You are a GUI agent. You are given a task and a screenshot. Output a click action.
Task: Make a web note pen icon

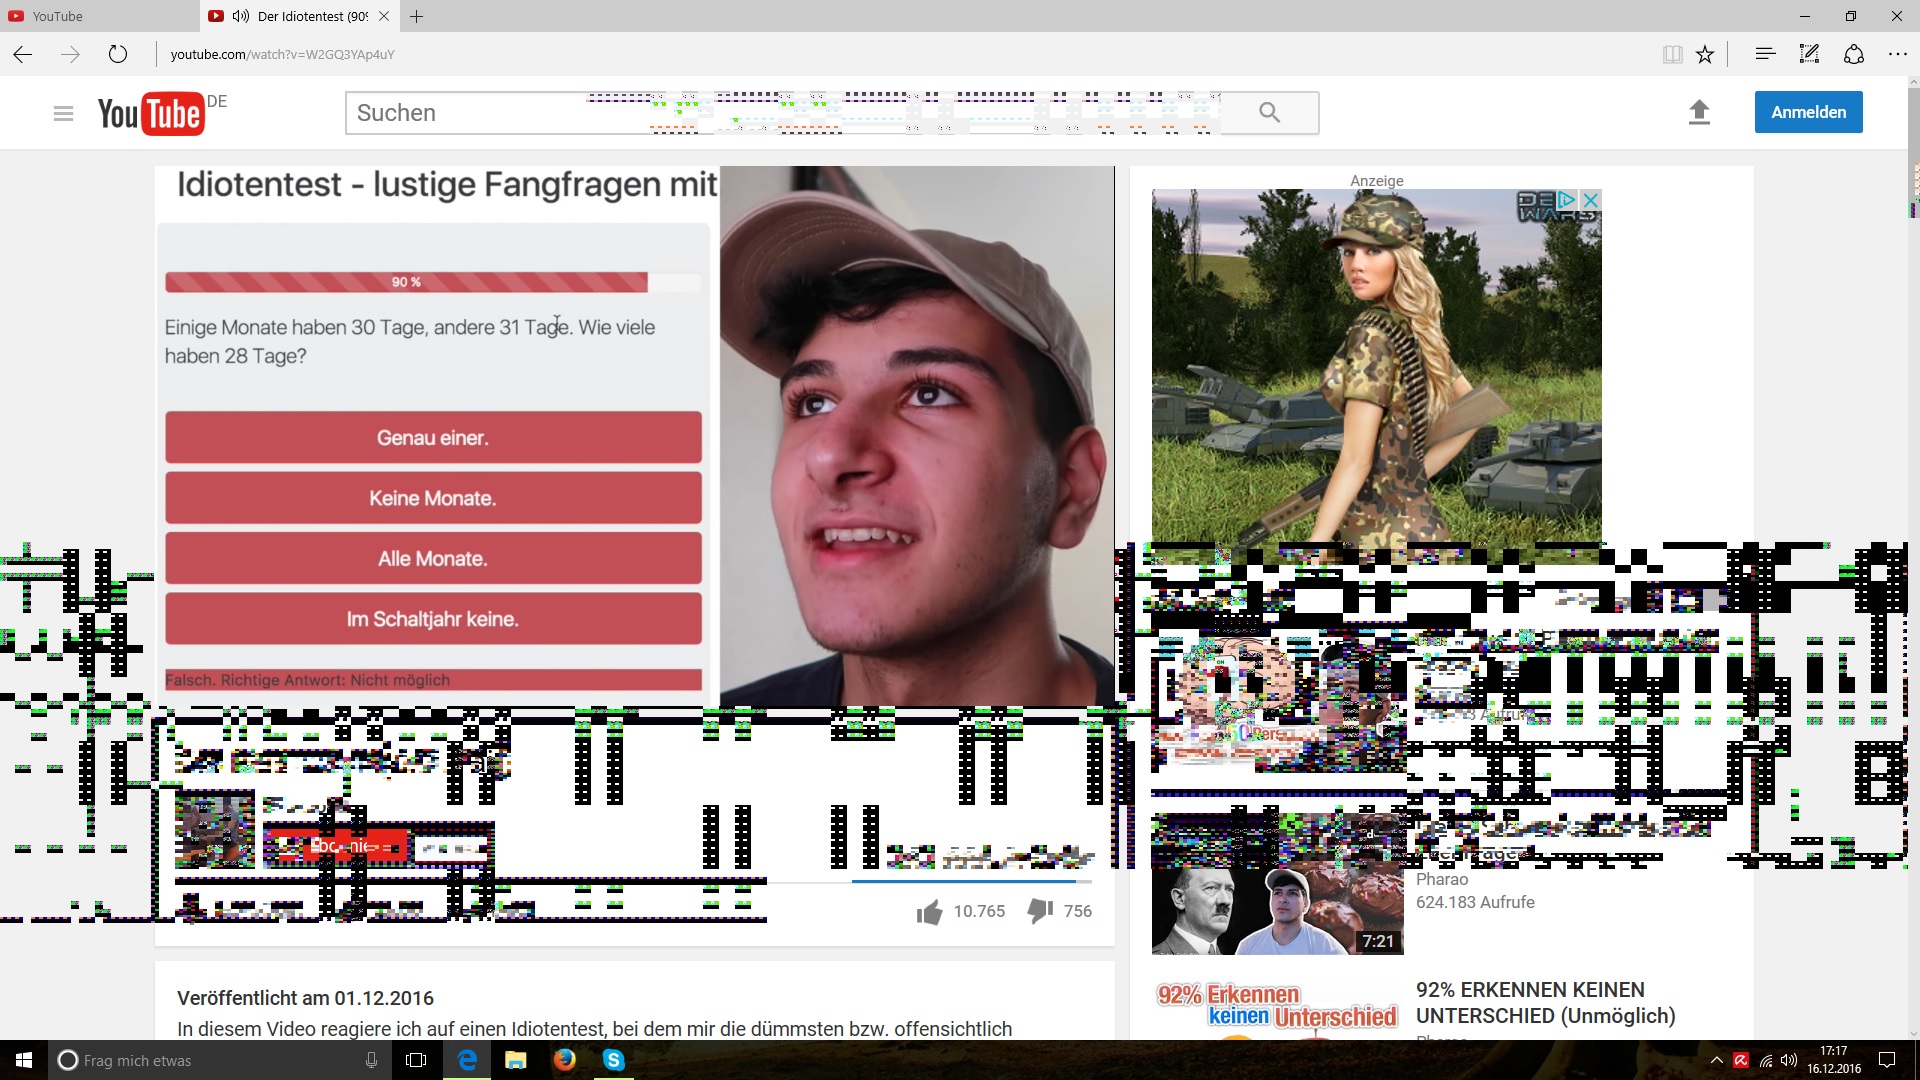point(1809,54)
